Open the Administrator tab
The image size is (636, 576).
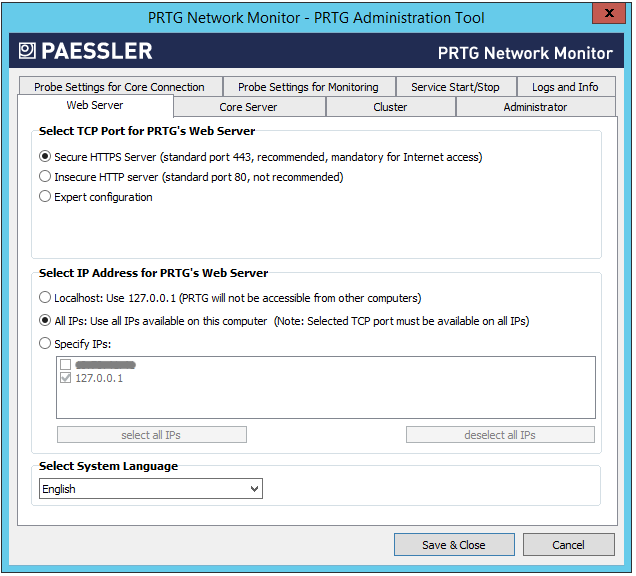point(536,107)
